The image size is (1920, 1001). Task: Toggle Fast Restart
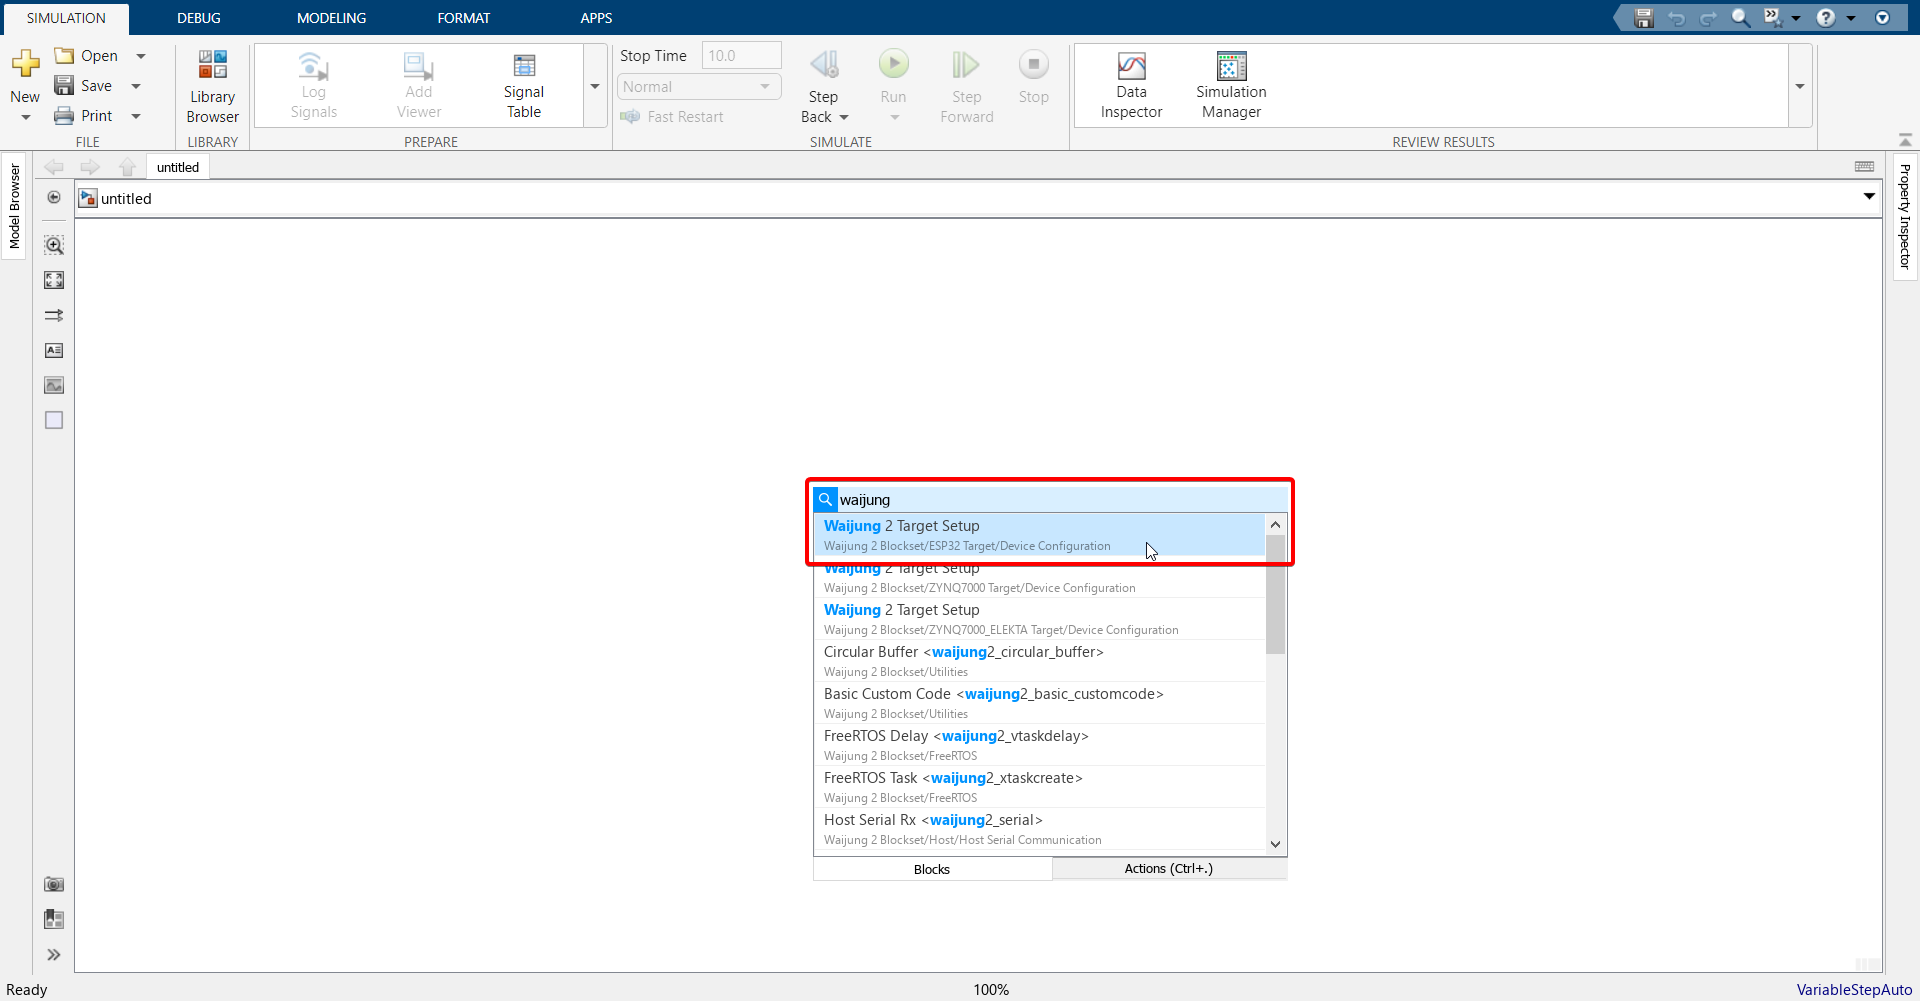point(672,117)
